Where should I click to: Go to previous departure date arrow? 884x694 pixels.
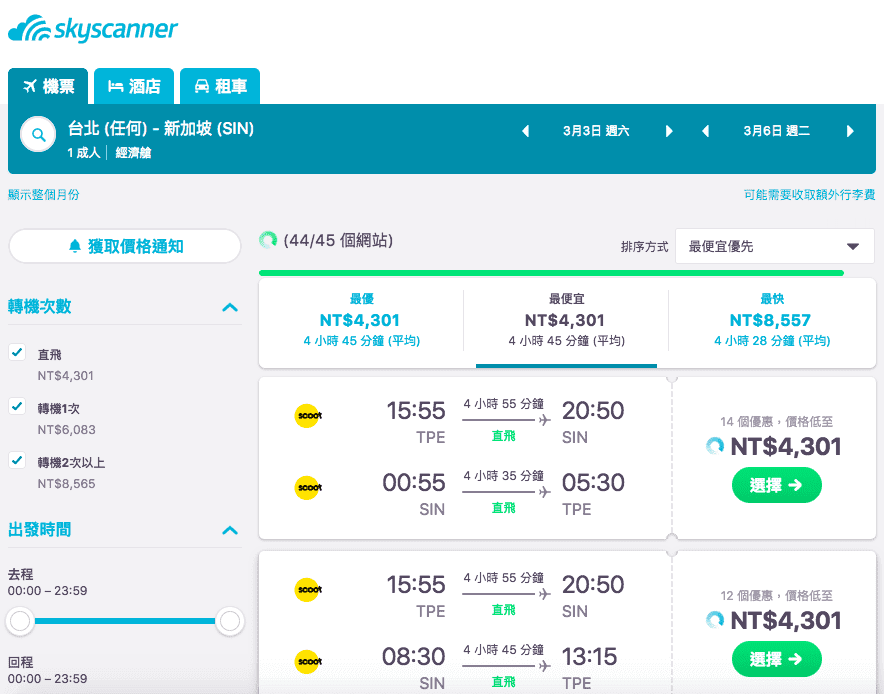pos(525,131)
